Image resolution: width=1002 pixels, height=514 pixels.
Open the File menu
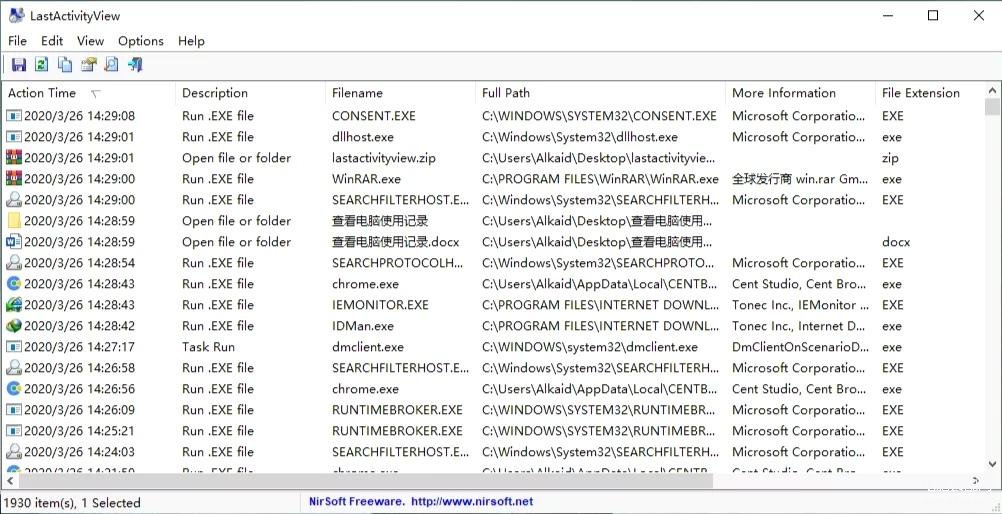(x=17, y=41)
